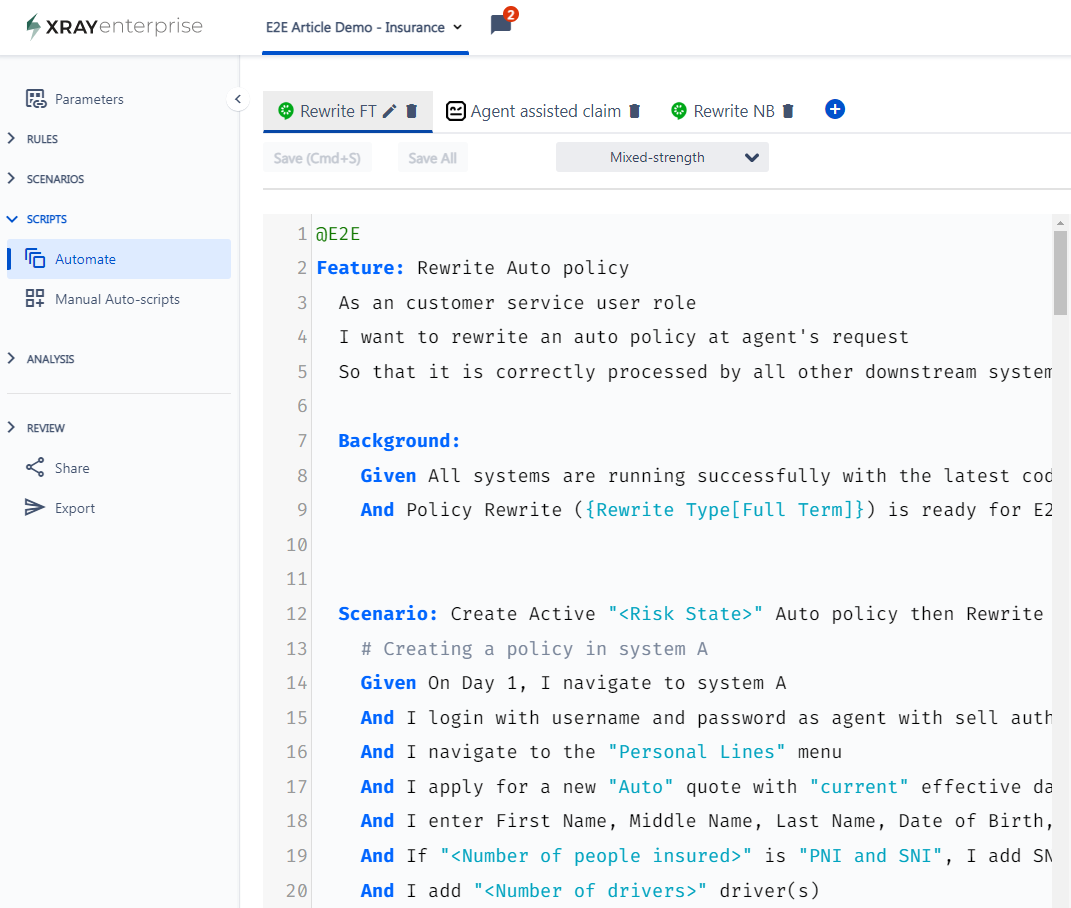Click line number 10 in the gutter
The width and height of the screenshot is (1071, 908).
coord(296,545)
